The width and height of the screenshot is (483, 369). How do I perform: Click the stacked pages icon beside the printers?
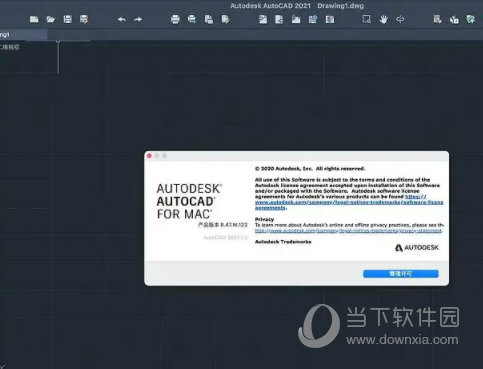(209, 19)
